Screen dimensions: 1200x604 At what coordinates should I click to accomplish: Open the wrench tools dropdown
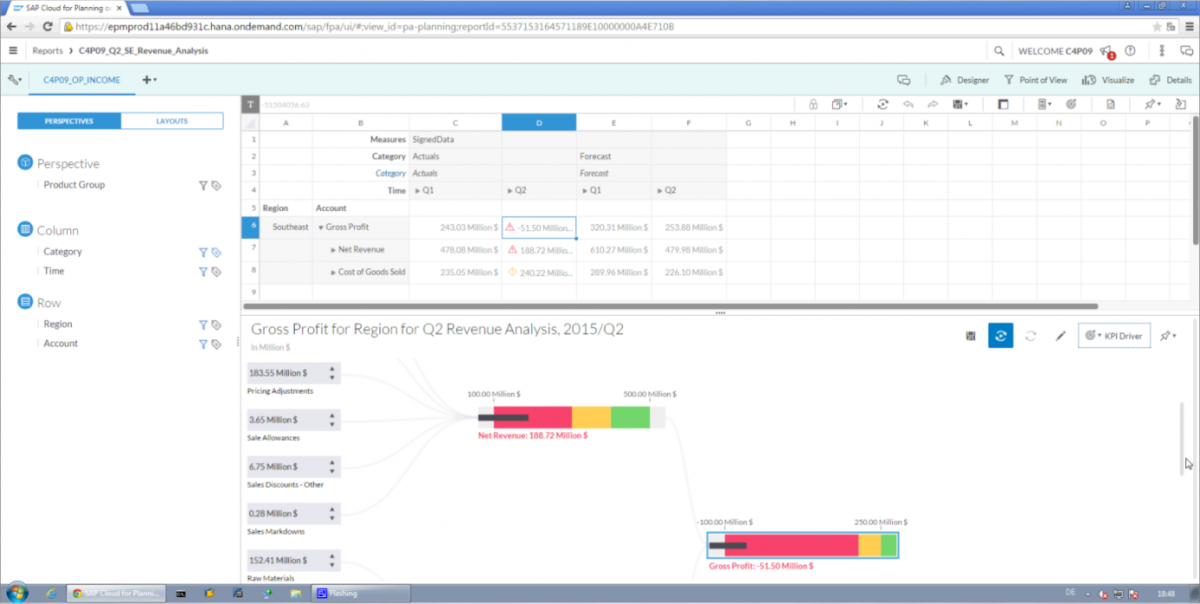[x=14, y=80]
